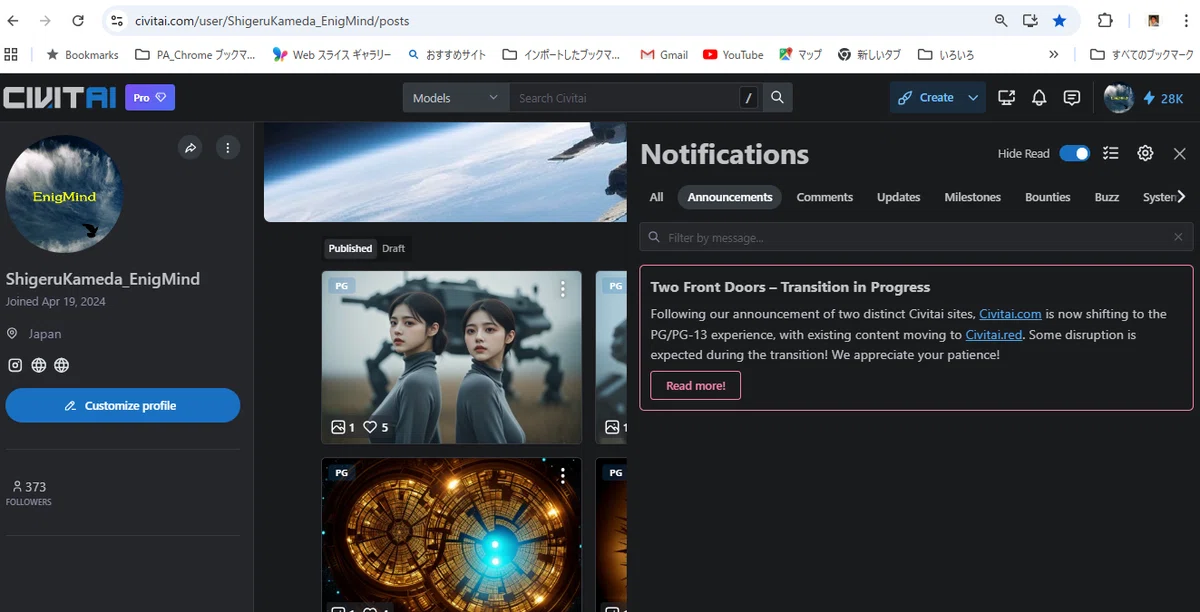Click the Read more! button

(696, 385)
